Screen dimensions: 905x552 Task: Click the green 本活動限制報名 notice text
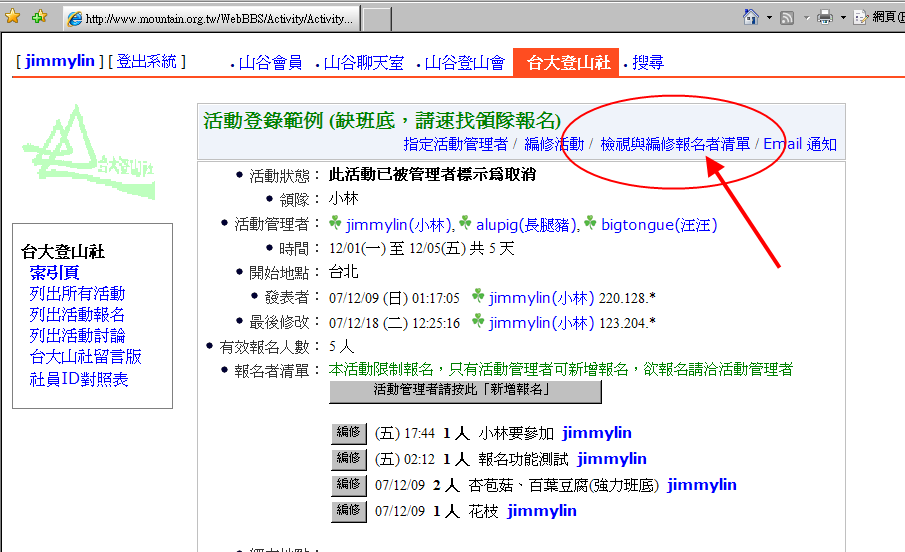pyautogui.click(x=561, y=369)
